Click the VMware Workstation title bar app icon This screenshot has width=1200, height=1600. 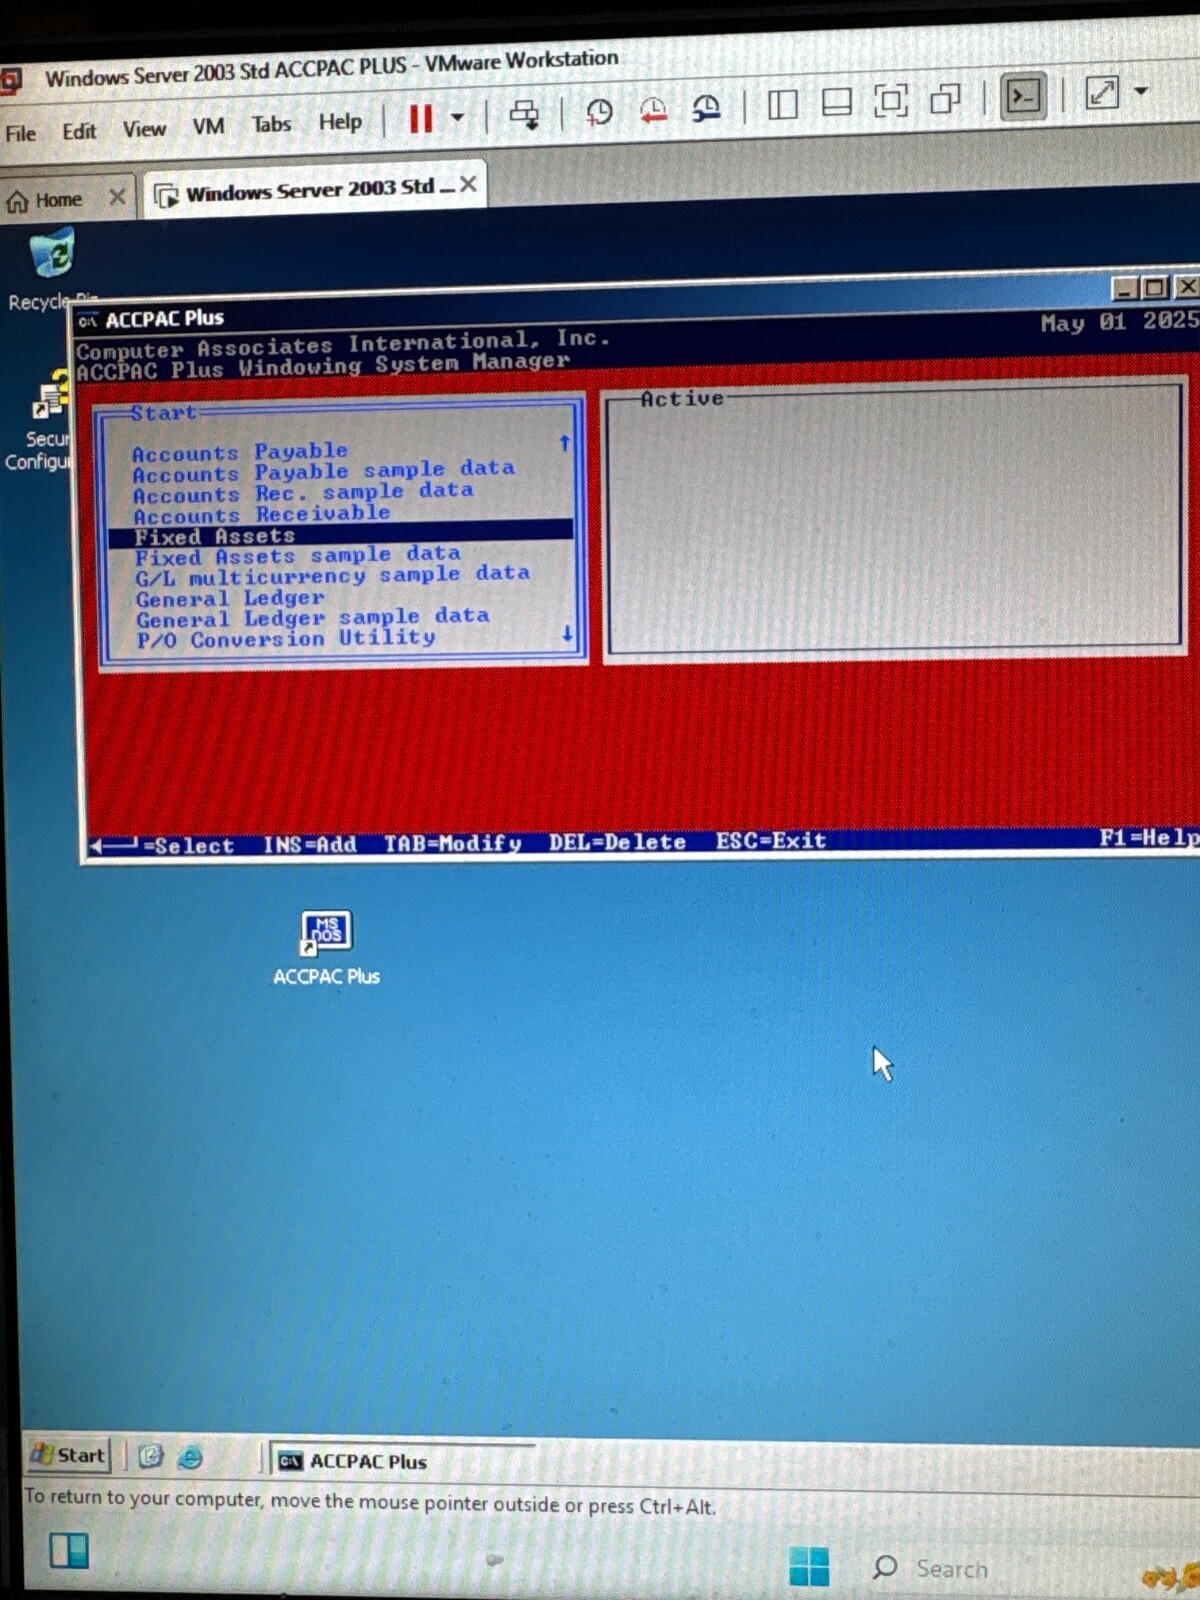(10, 80)
